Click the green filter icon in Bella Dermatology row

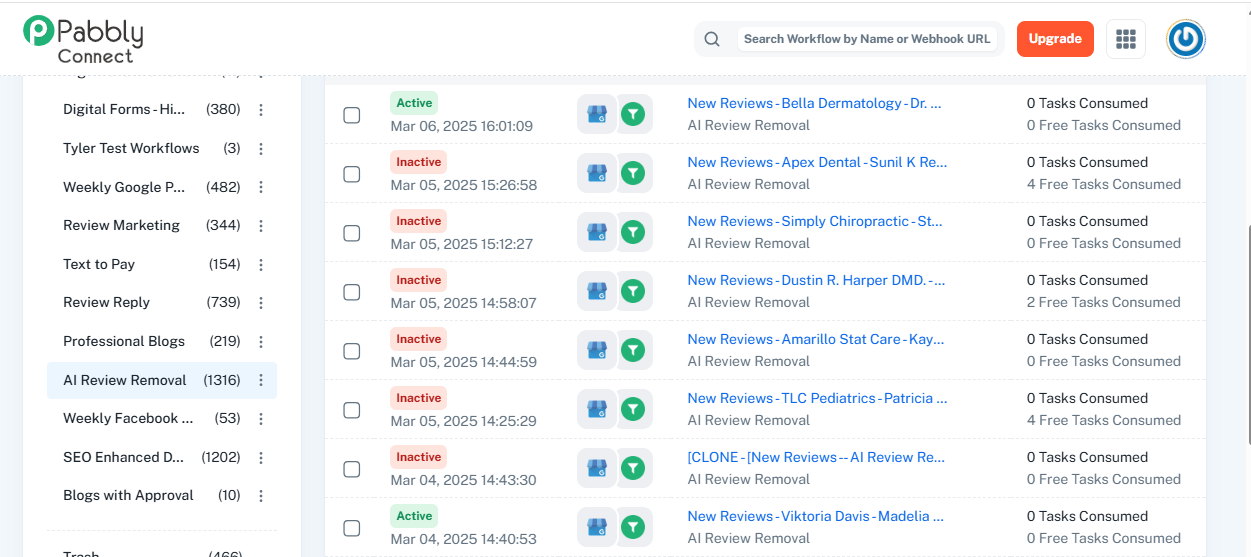633,114
